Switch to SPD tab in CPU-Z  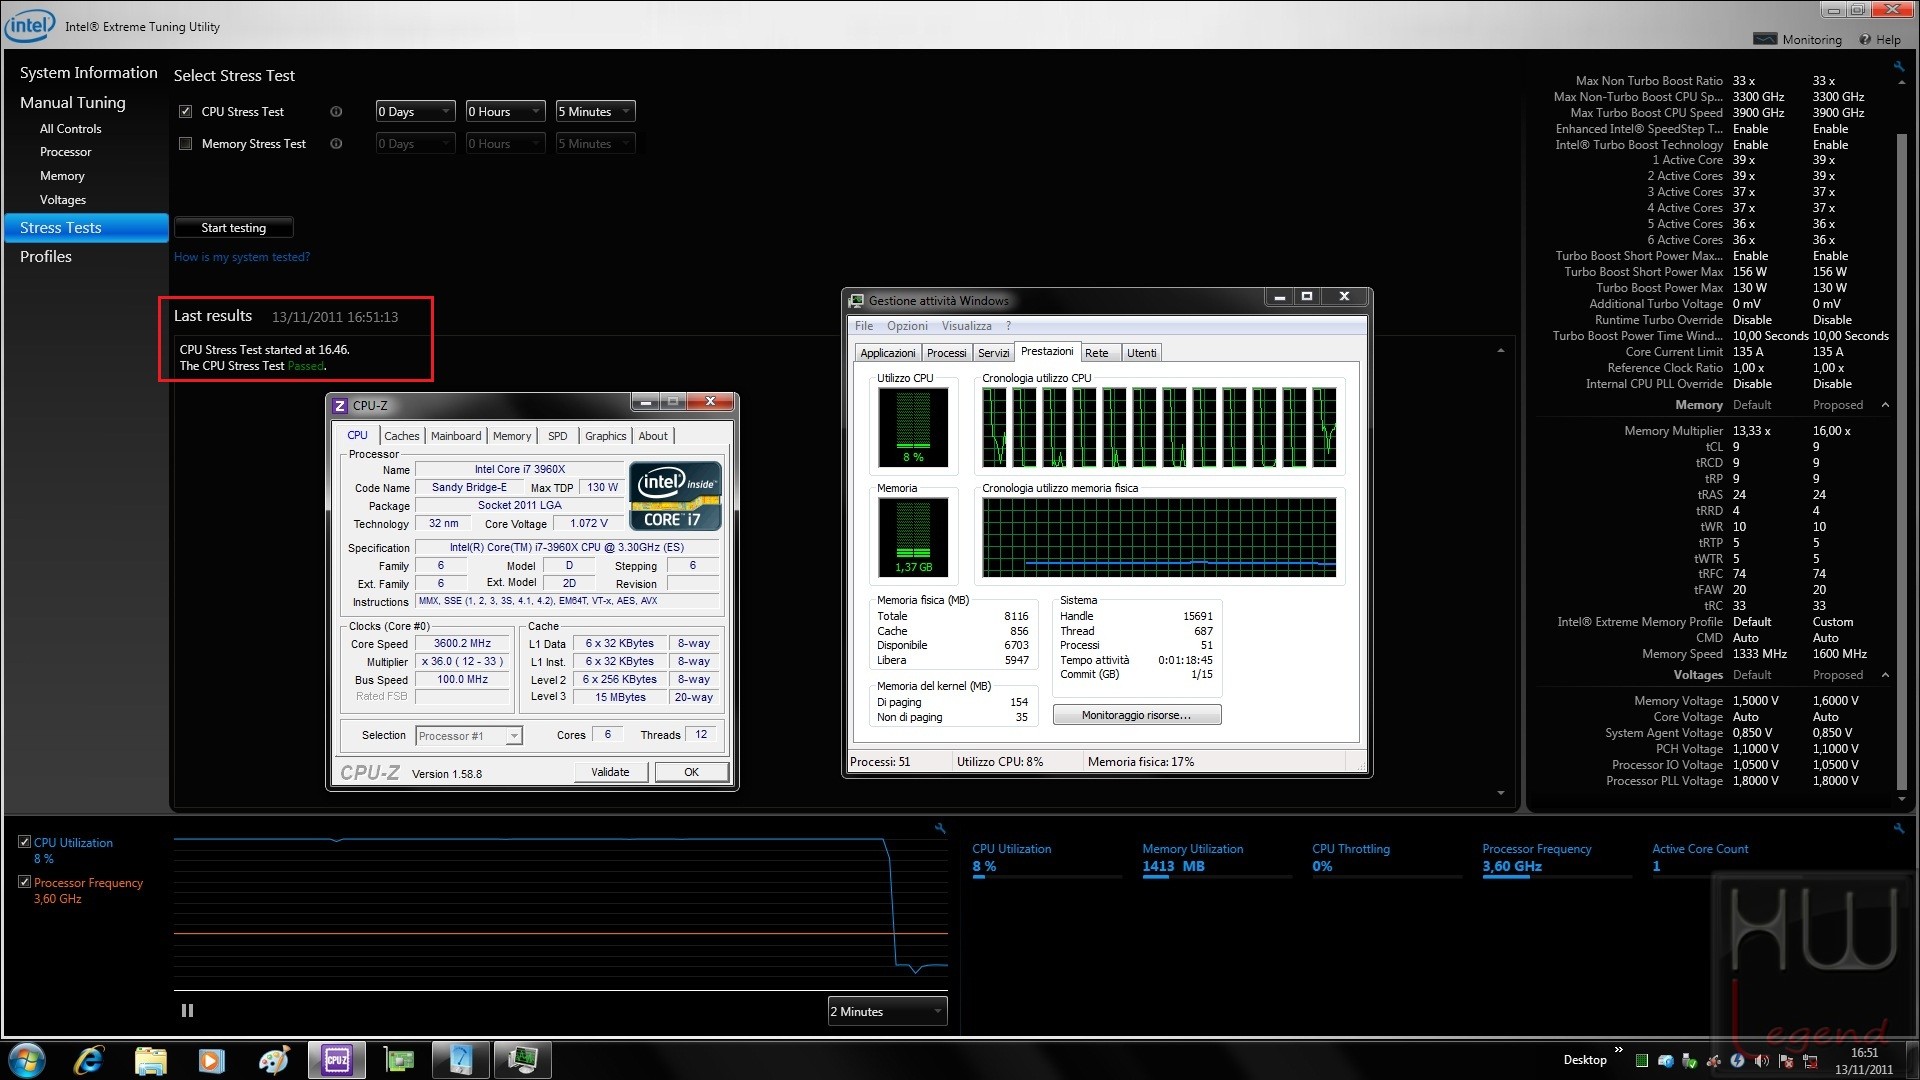pyautogui.click(x=557, y=436)
